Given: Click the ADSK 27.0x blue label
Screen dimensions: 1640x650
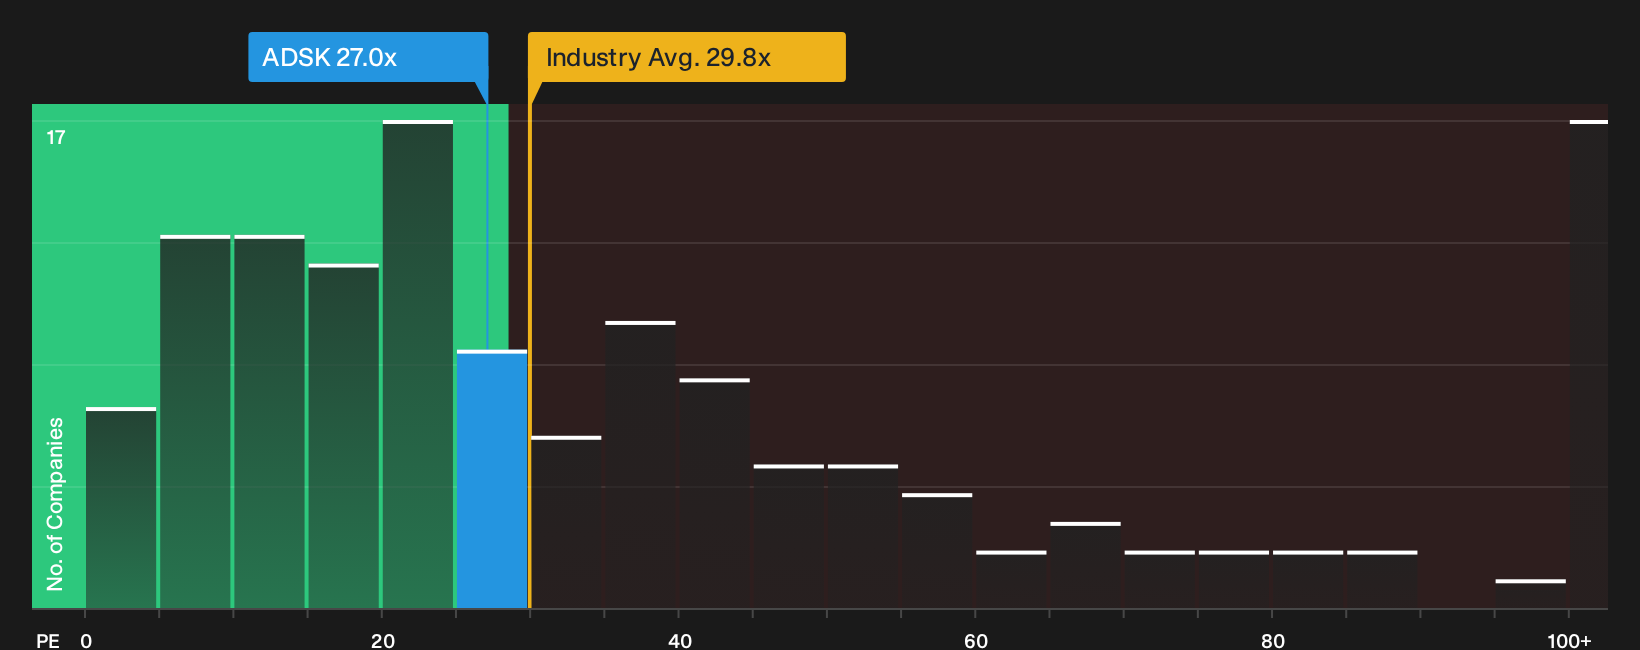Looking at the screenshot, I should [368, 57].
